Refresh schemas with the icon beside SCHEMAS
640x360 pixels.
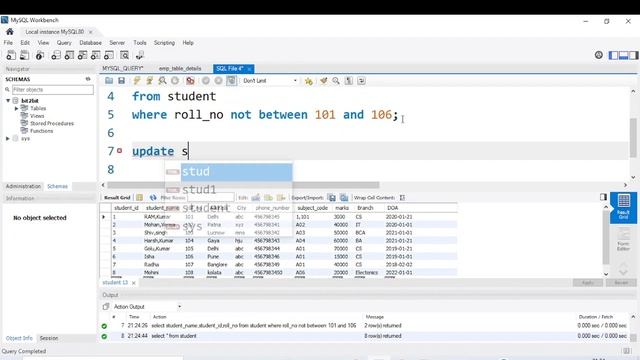(x=88, y=79)
